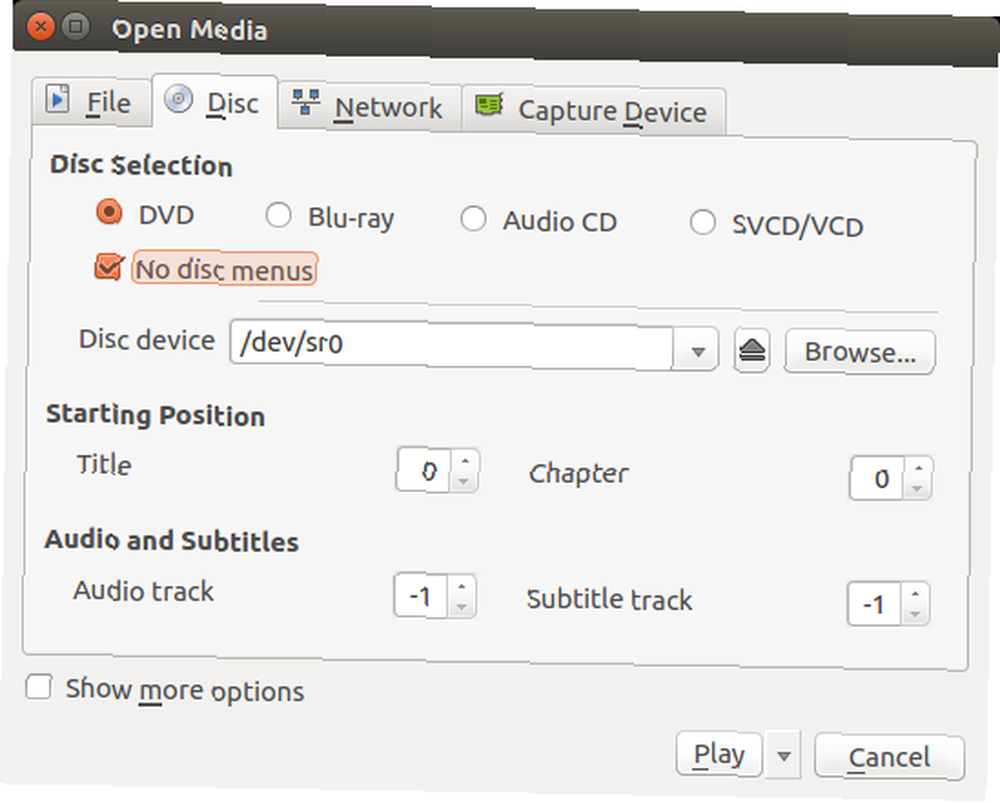Select the Audio CD radio option

pyautogui.click(x=473, y=219)
